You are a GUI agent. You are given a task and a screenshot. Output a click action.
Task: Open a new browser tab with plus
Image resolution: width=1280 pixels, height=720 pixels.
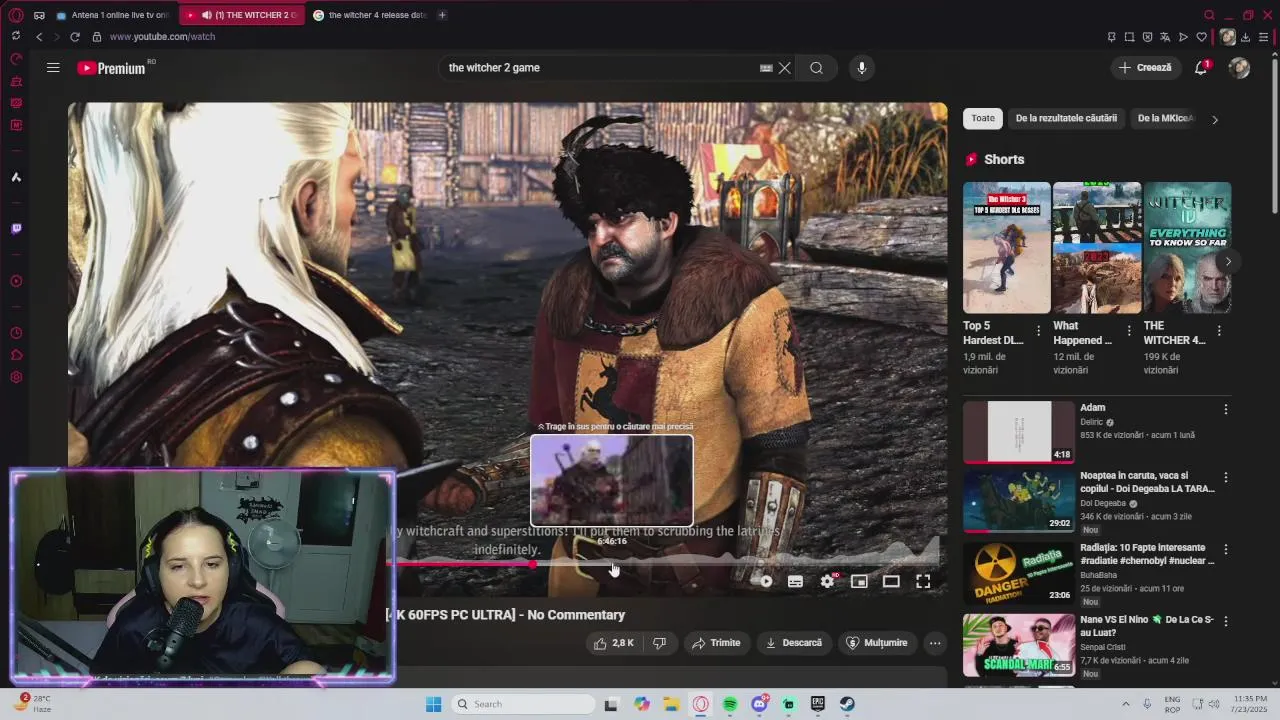442,15
